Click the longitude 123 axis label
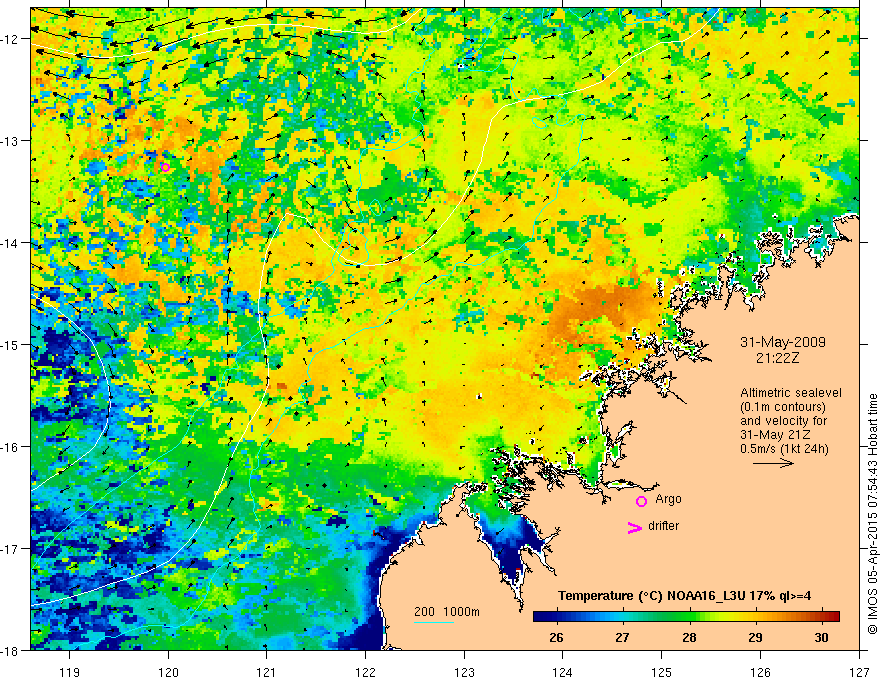 pos(464,672)
